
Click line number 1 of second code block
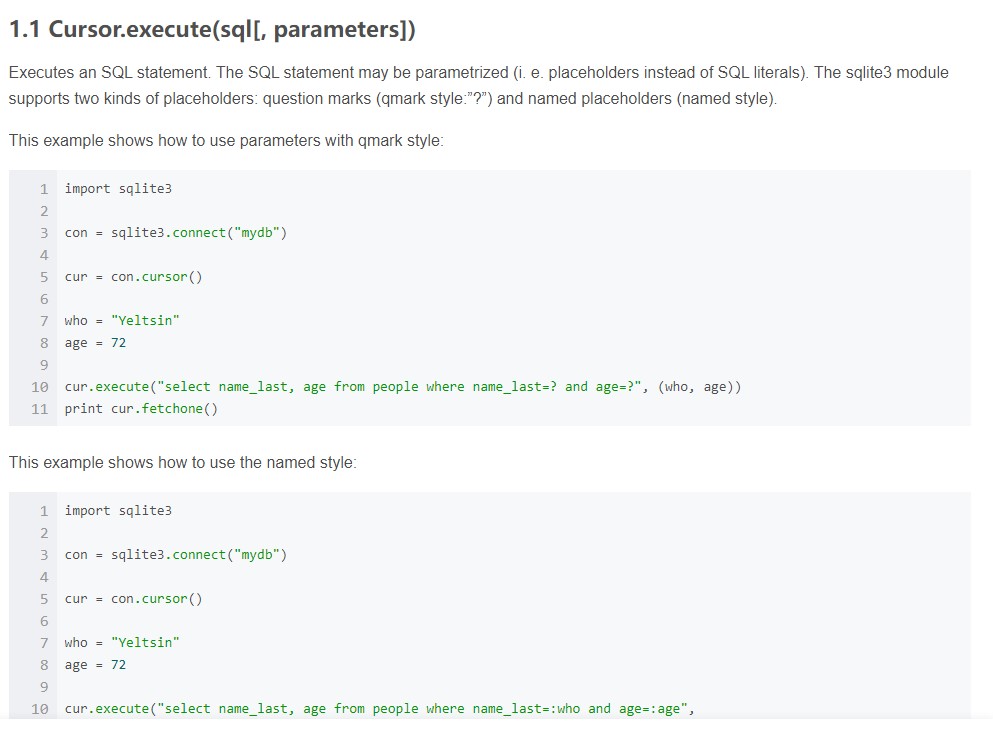(44, 511)
